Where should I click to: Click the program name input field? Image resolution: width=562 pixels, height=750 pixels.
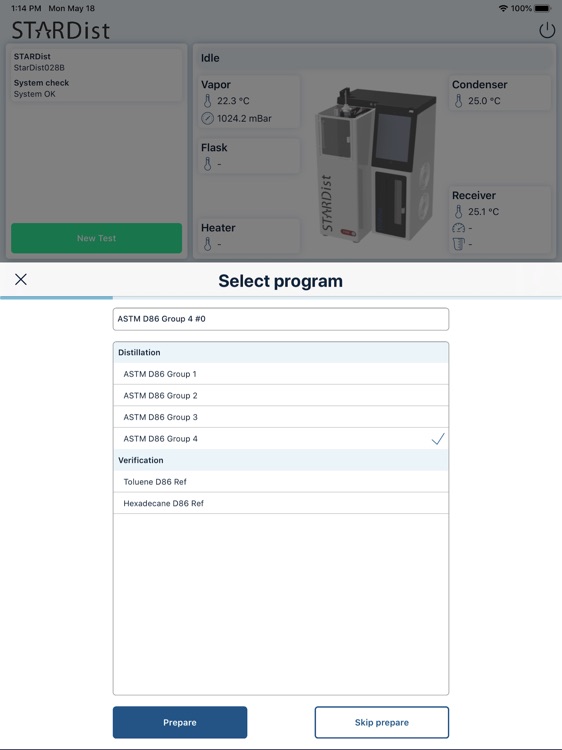281,319
